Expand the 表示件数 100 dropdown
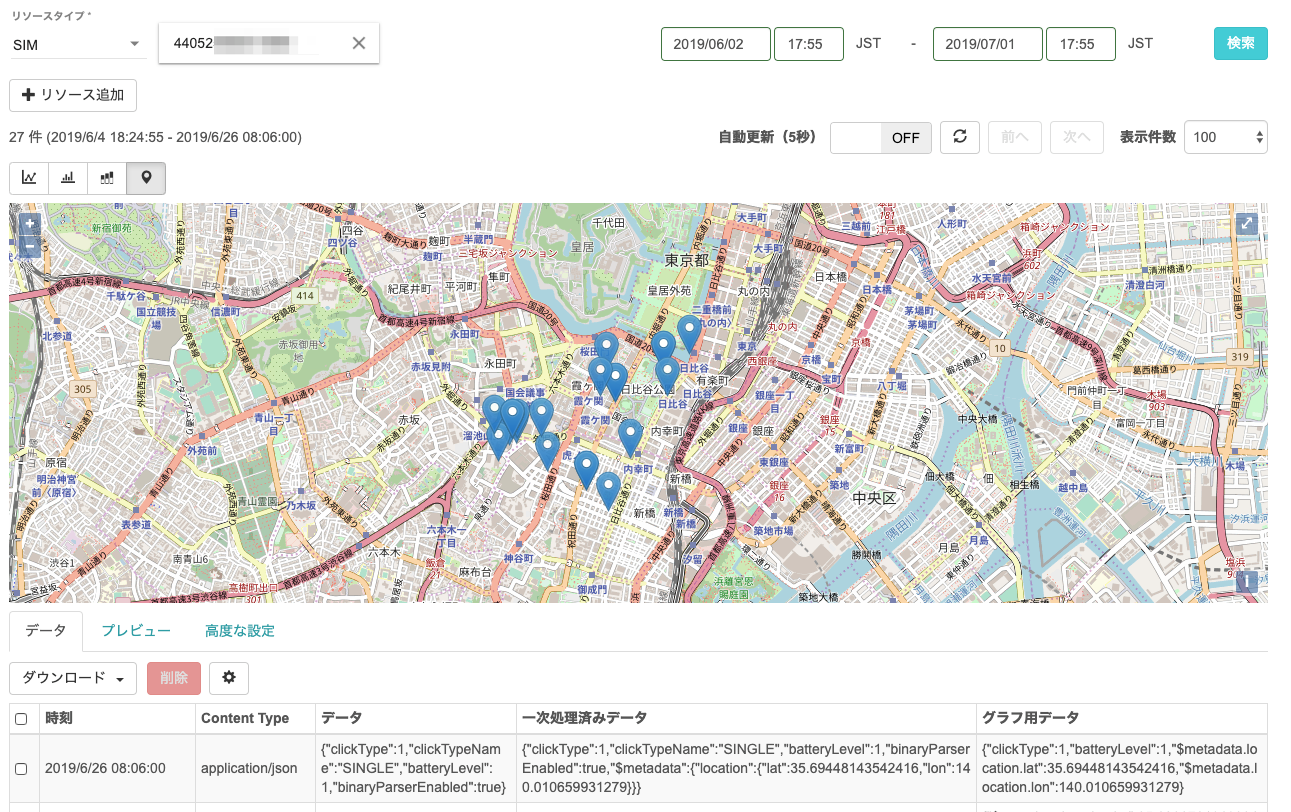This screenshot has width=1291, height=812. (x=1225, y=137)
